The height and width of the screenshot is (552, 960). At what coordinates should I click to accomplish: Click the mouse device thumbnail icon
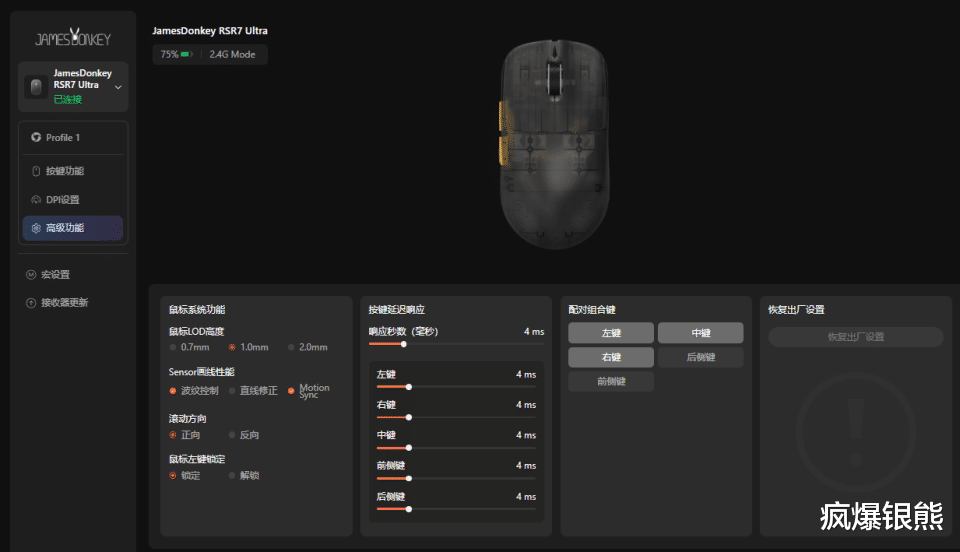coord(36,87)
